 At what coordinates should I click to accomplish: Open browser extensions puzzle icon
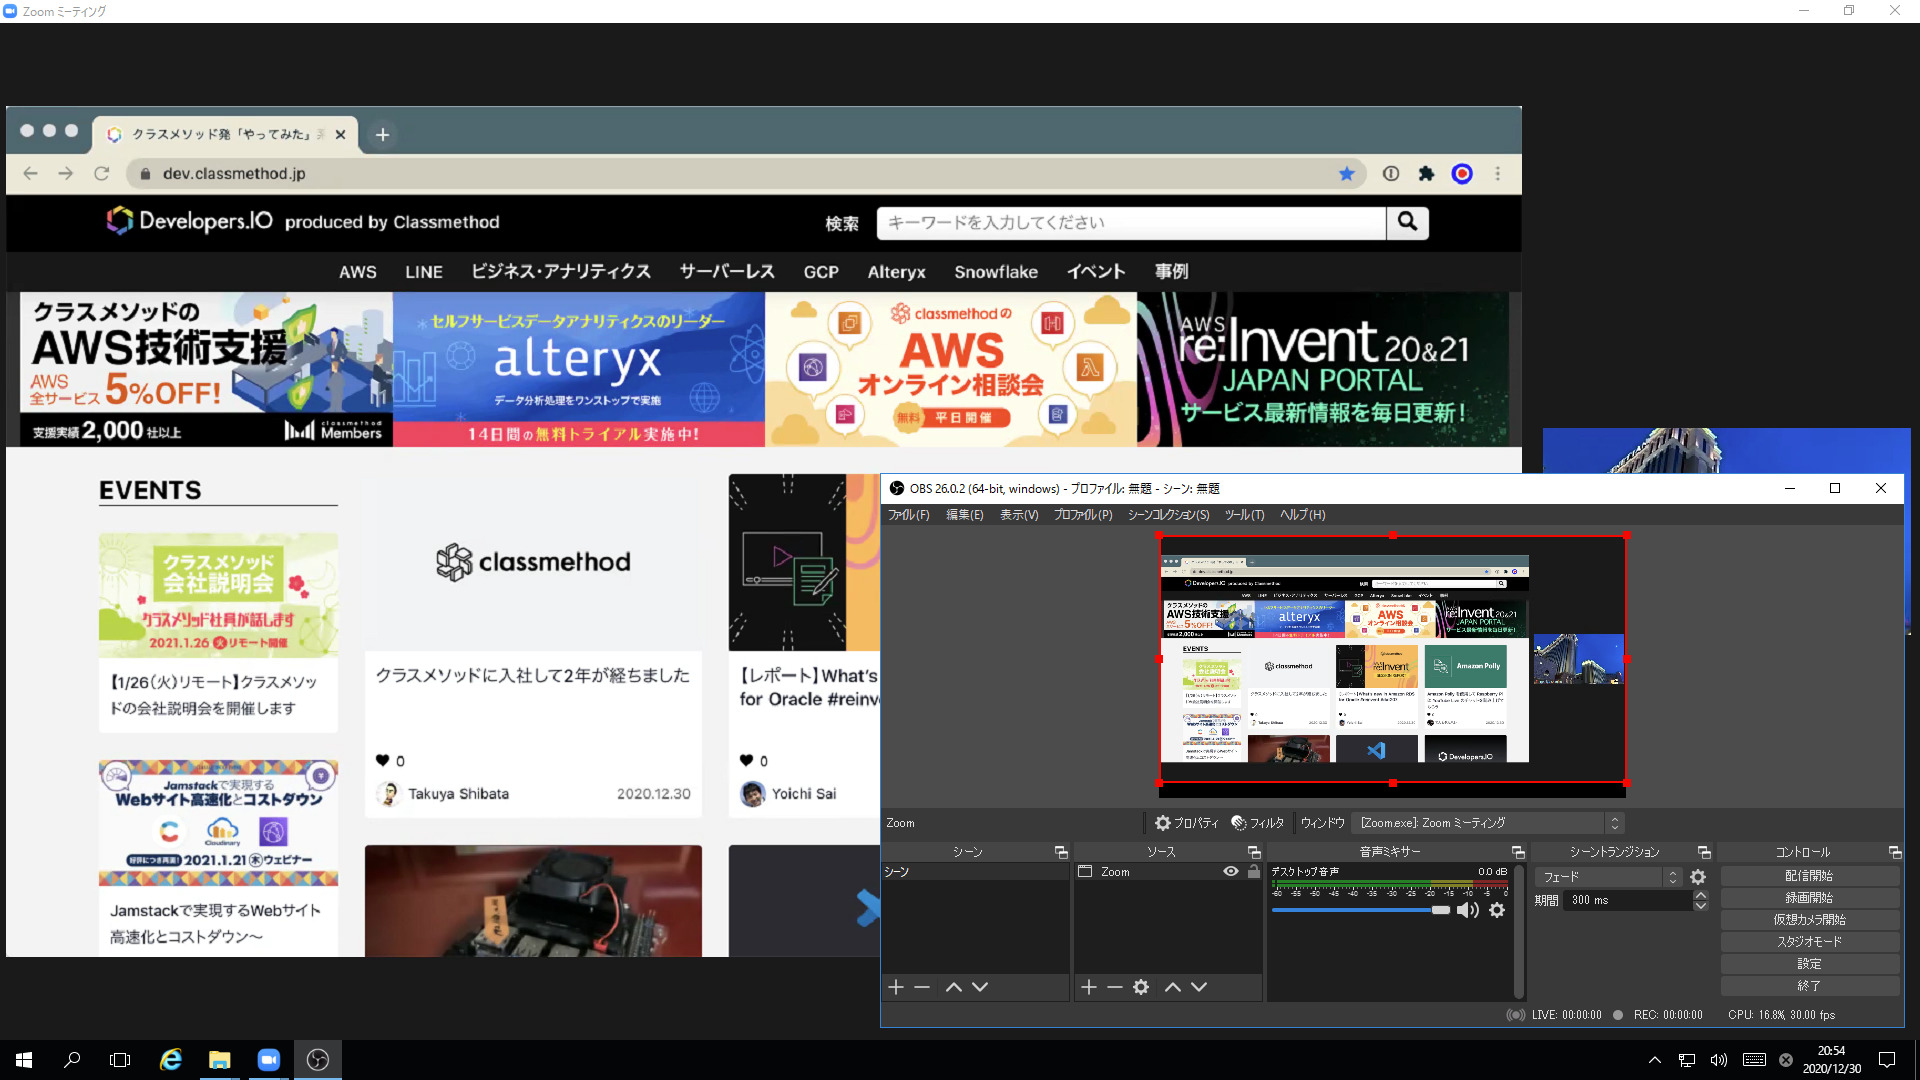1426,174
